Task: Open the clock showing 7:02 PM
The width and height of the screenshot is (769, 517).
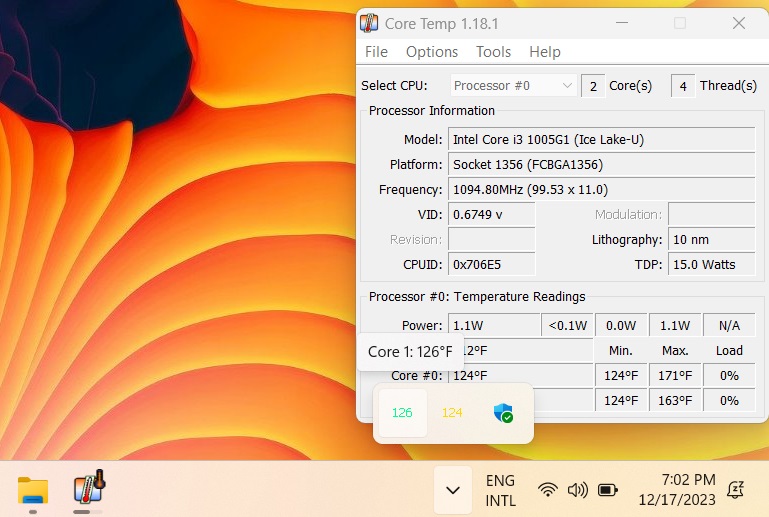Action: pos(677,490)
